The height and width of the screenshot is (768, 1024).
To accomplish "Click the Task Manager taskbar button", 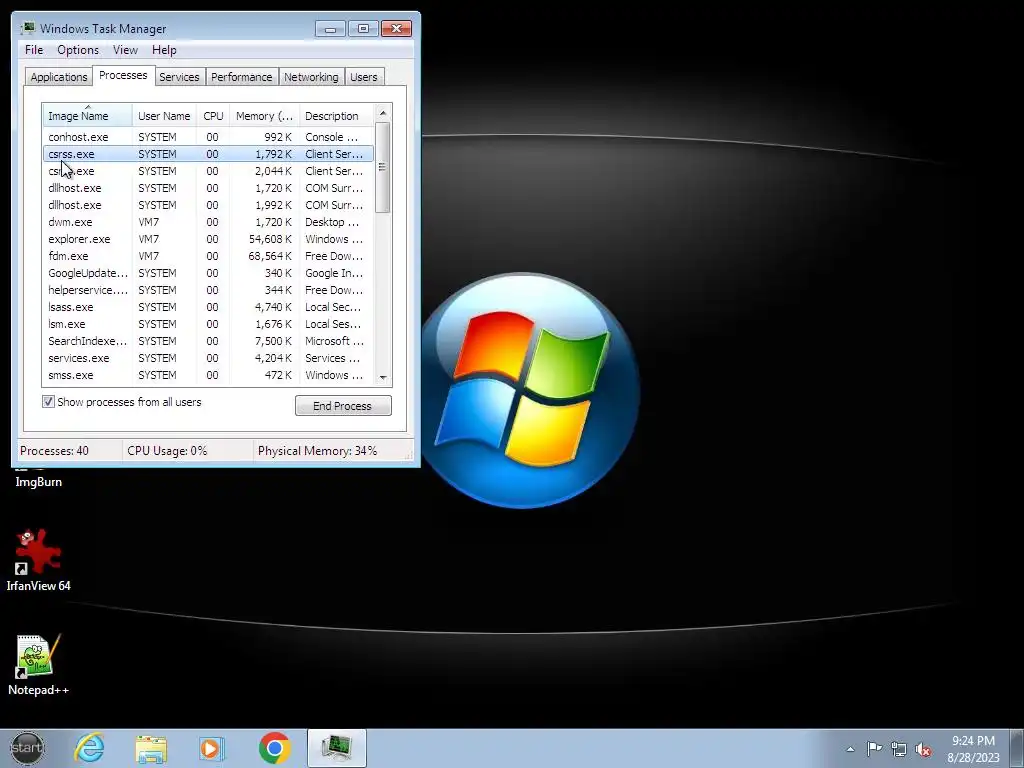I will pos(337,748).
